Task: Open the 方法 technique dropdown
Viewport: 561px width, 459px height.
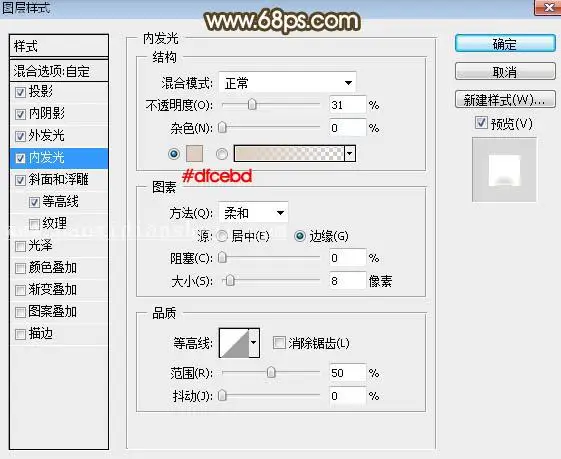Action: pos(253,213)
